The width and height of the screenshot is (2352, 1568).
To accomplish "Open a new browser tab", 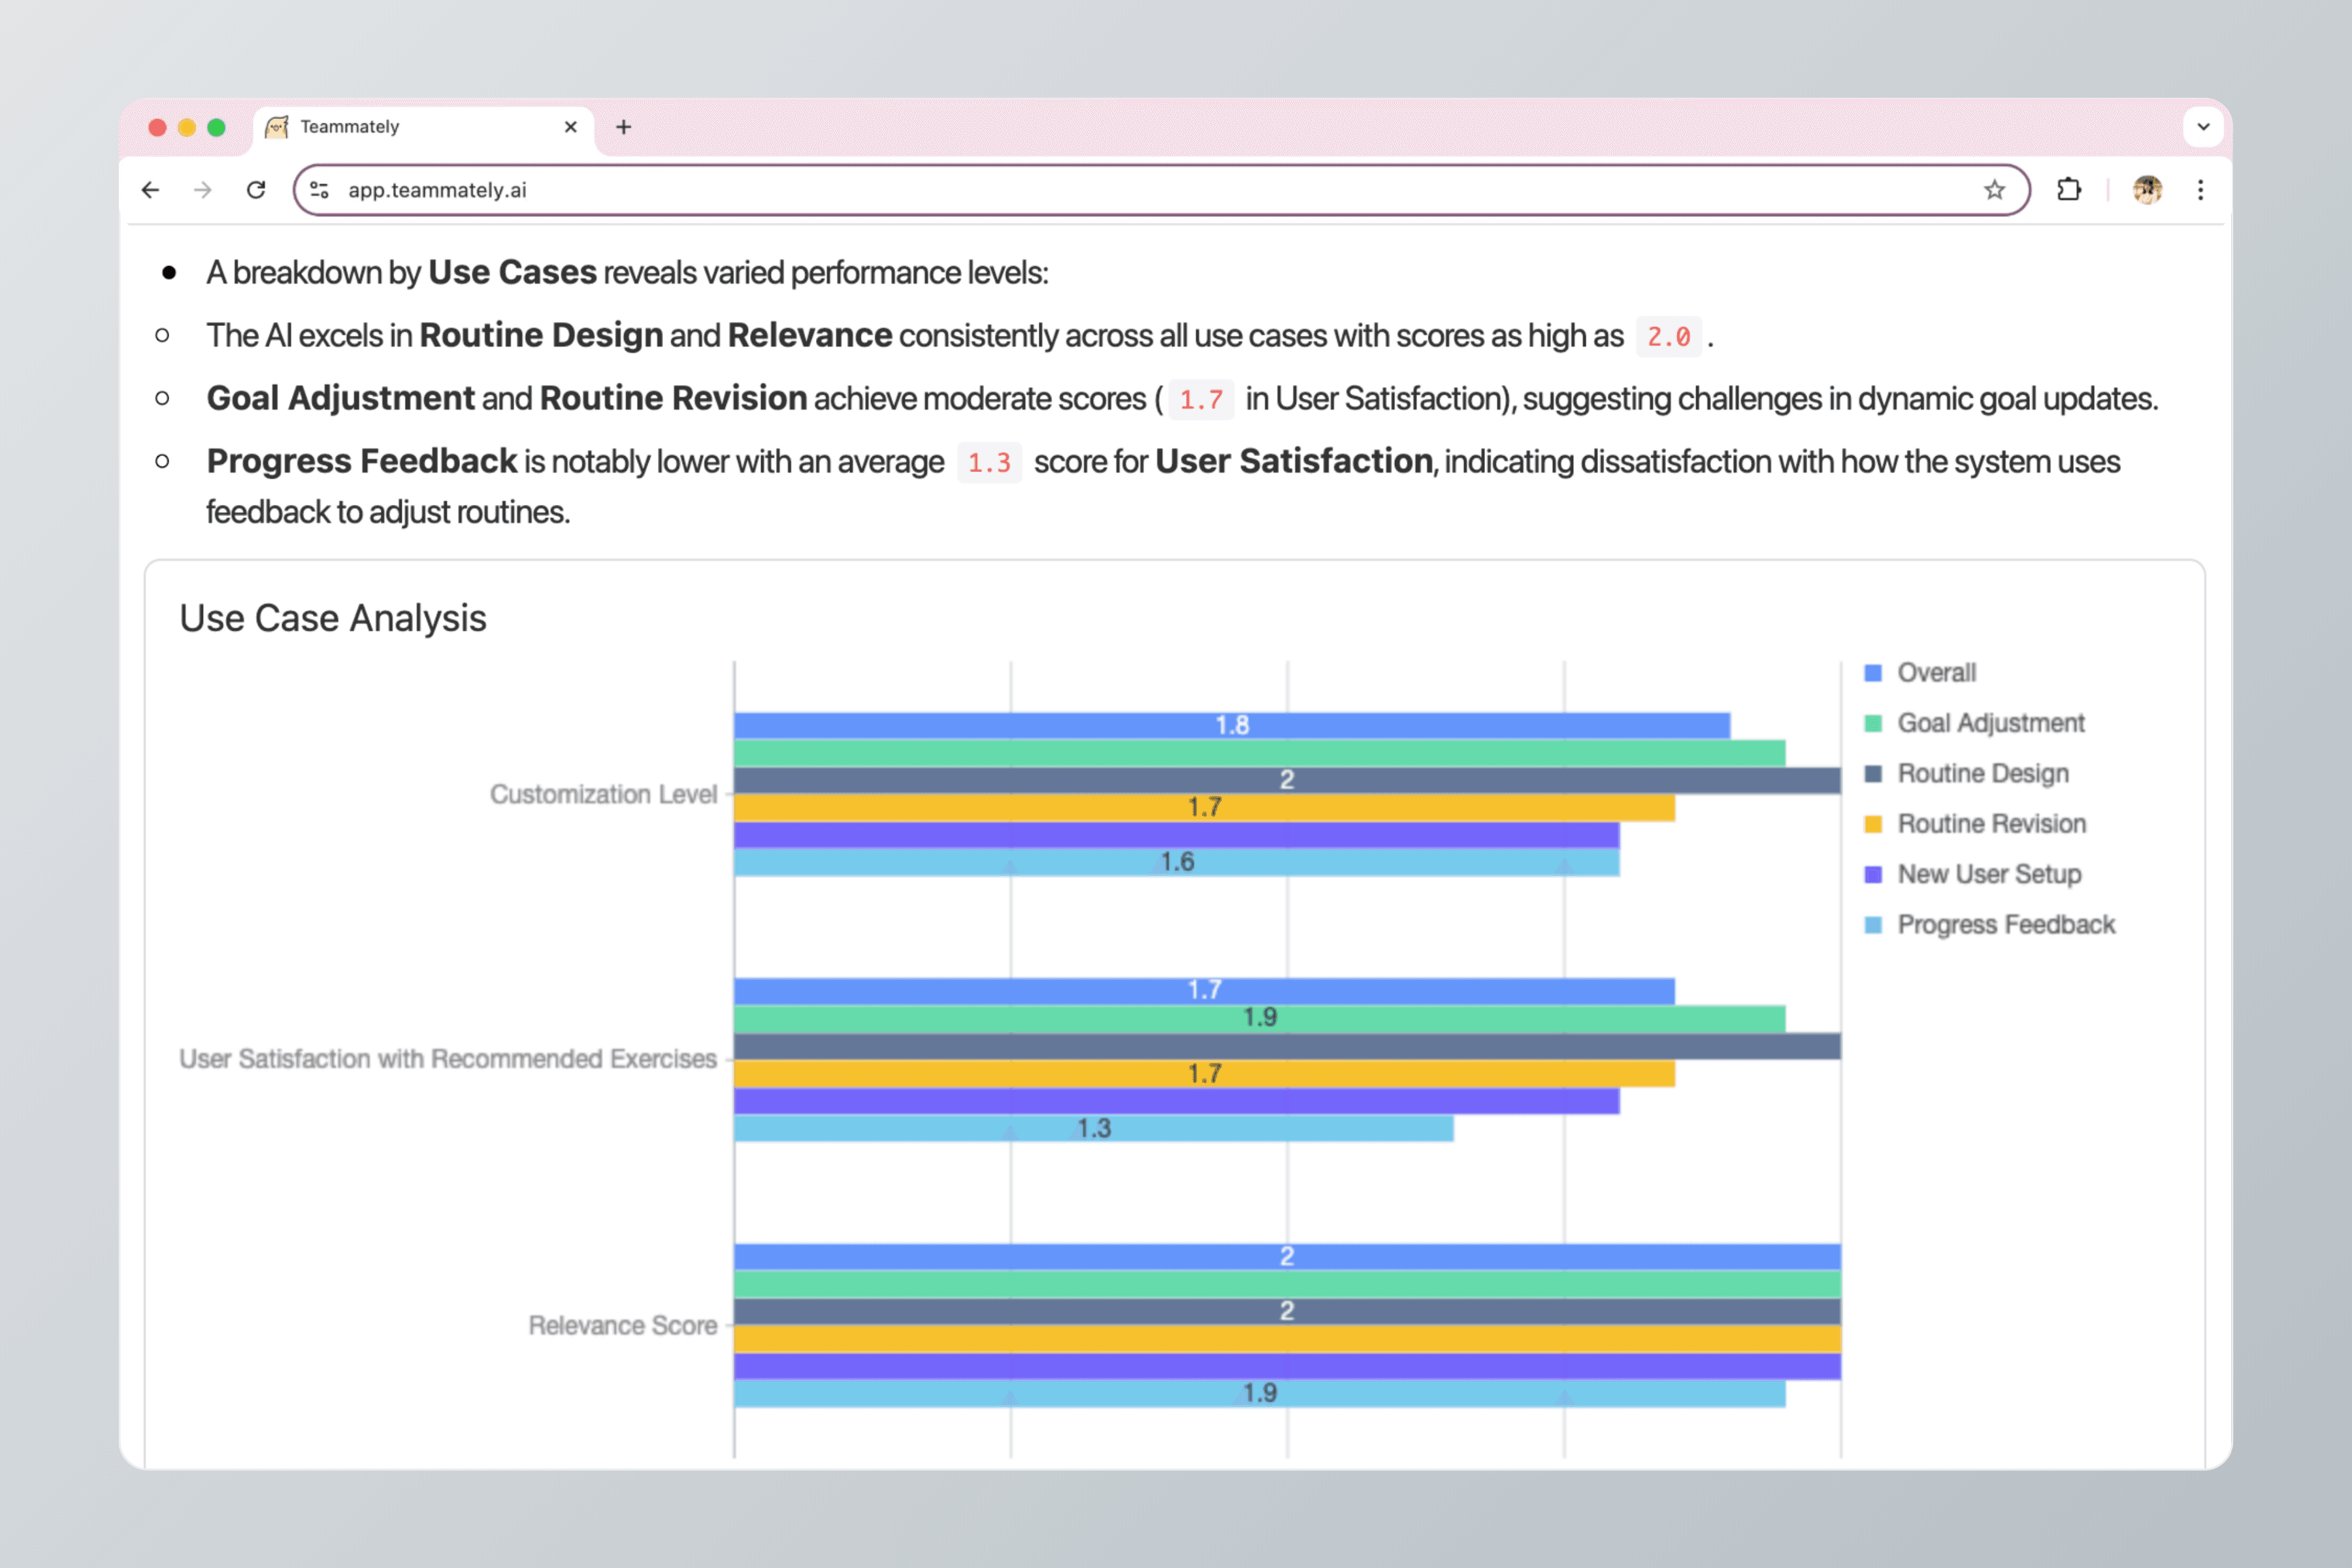I will tap(624, 127).
